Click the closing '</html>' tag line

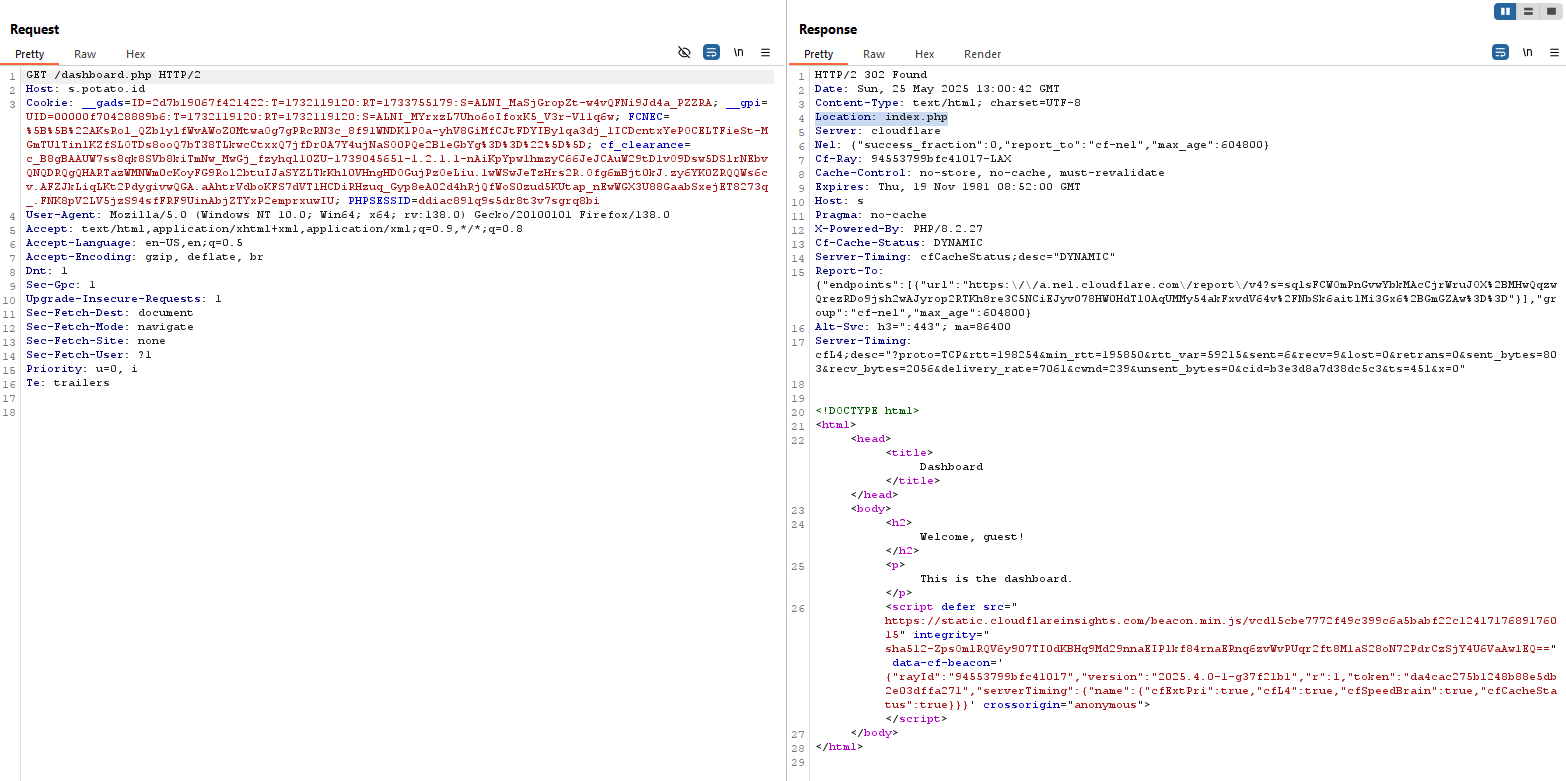click(839, 747)
